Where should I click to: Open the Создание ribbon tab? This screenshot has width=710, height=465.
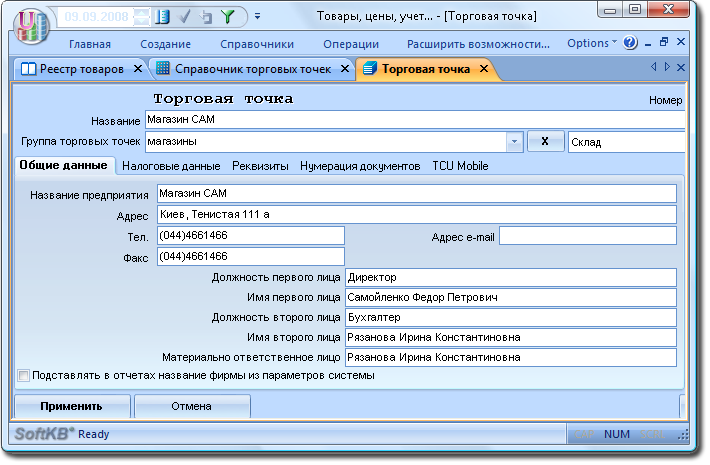165,44
